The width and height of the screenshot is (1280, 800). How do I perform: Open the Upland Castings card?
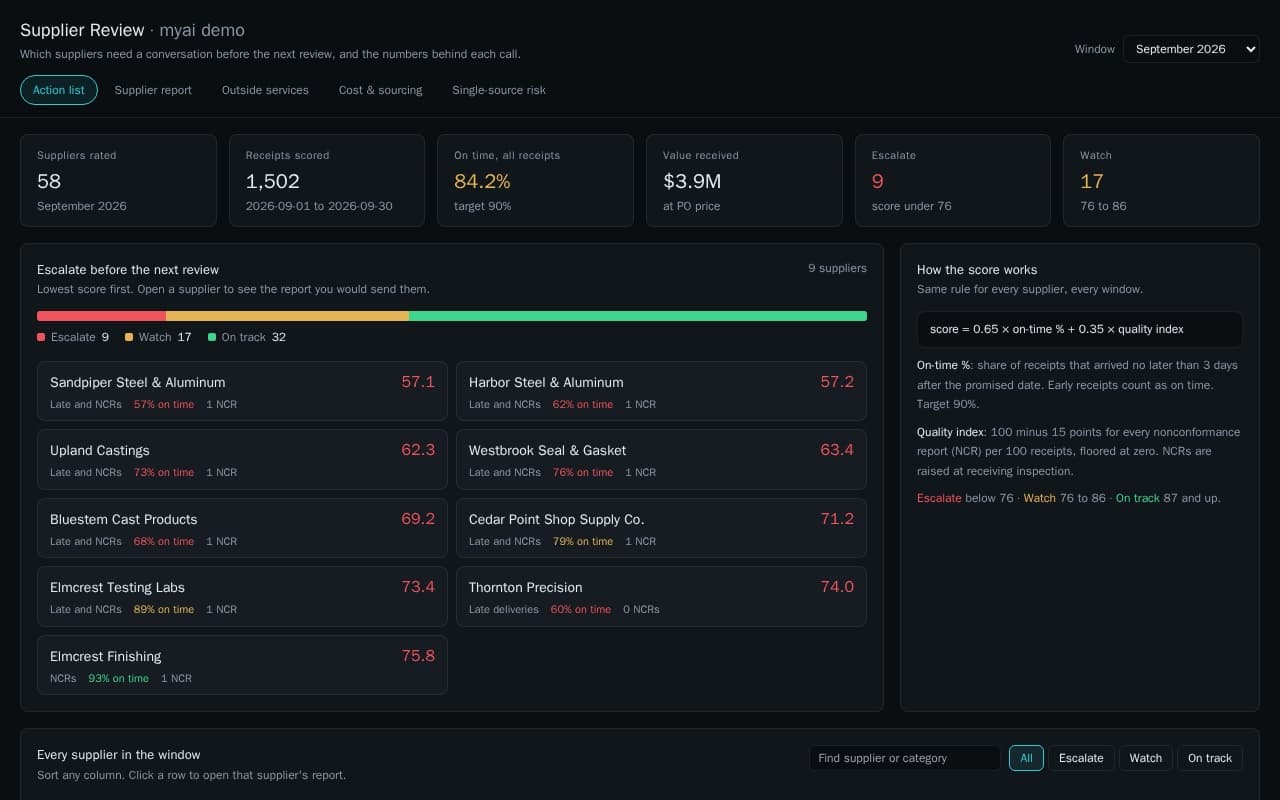(242, 459)
